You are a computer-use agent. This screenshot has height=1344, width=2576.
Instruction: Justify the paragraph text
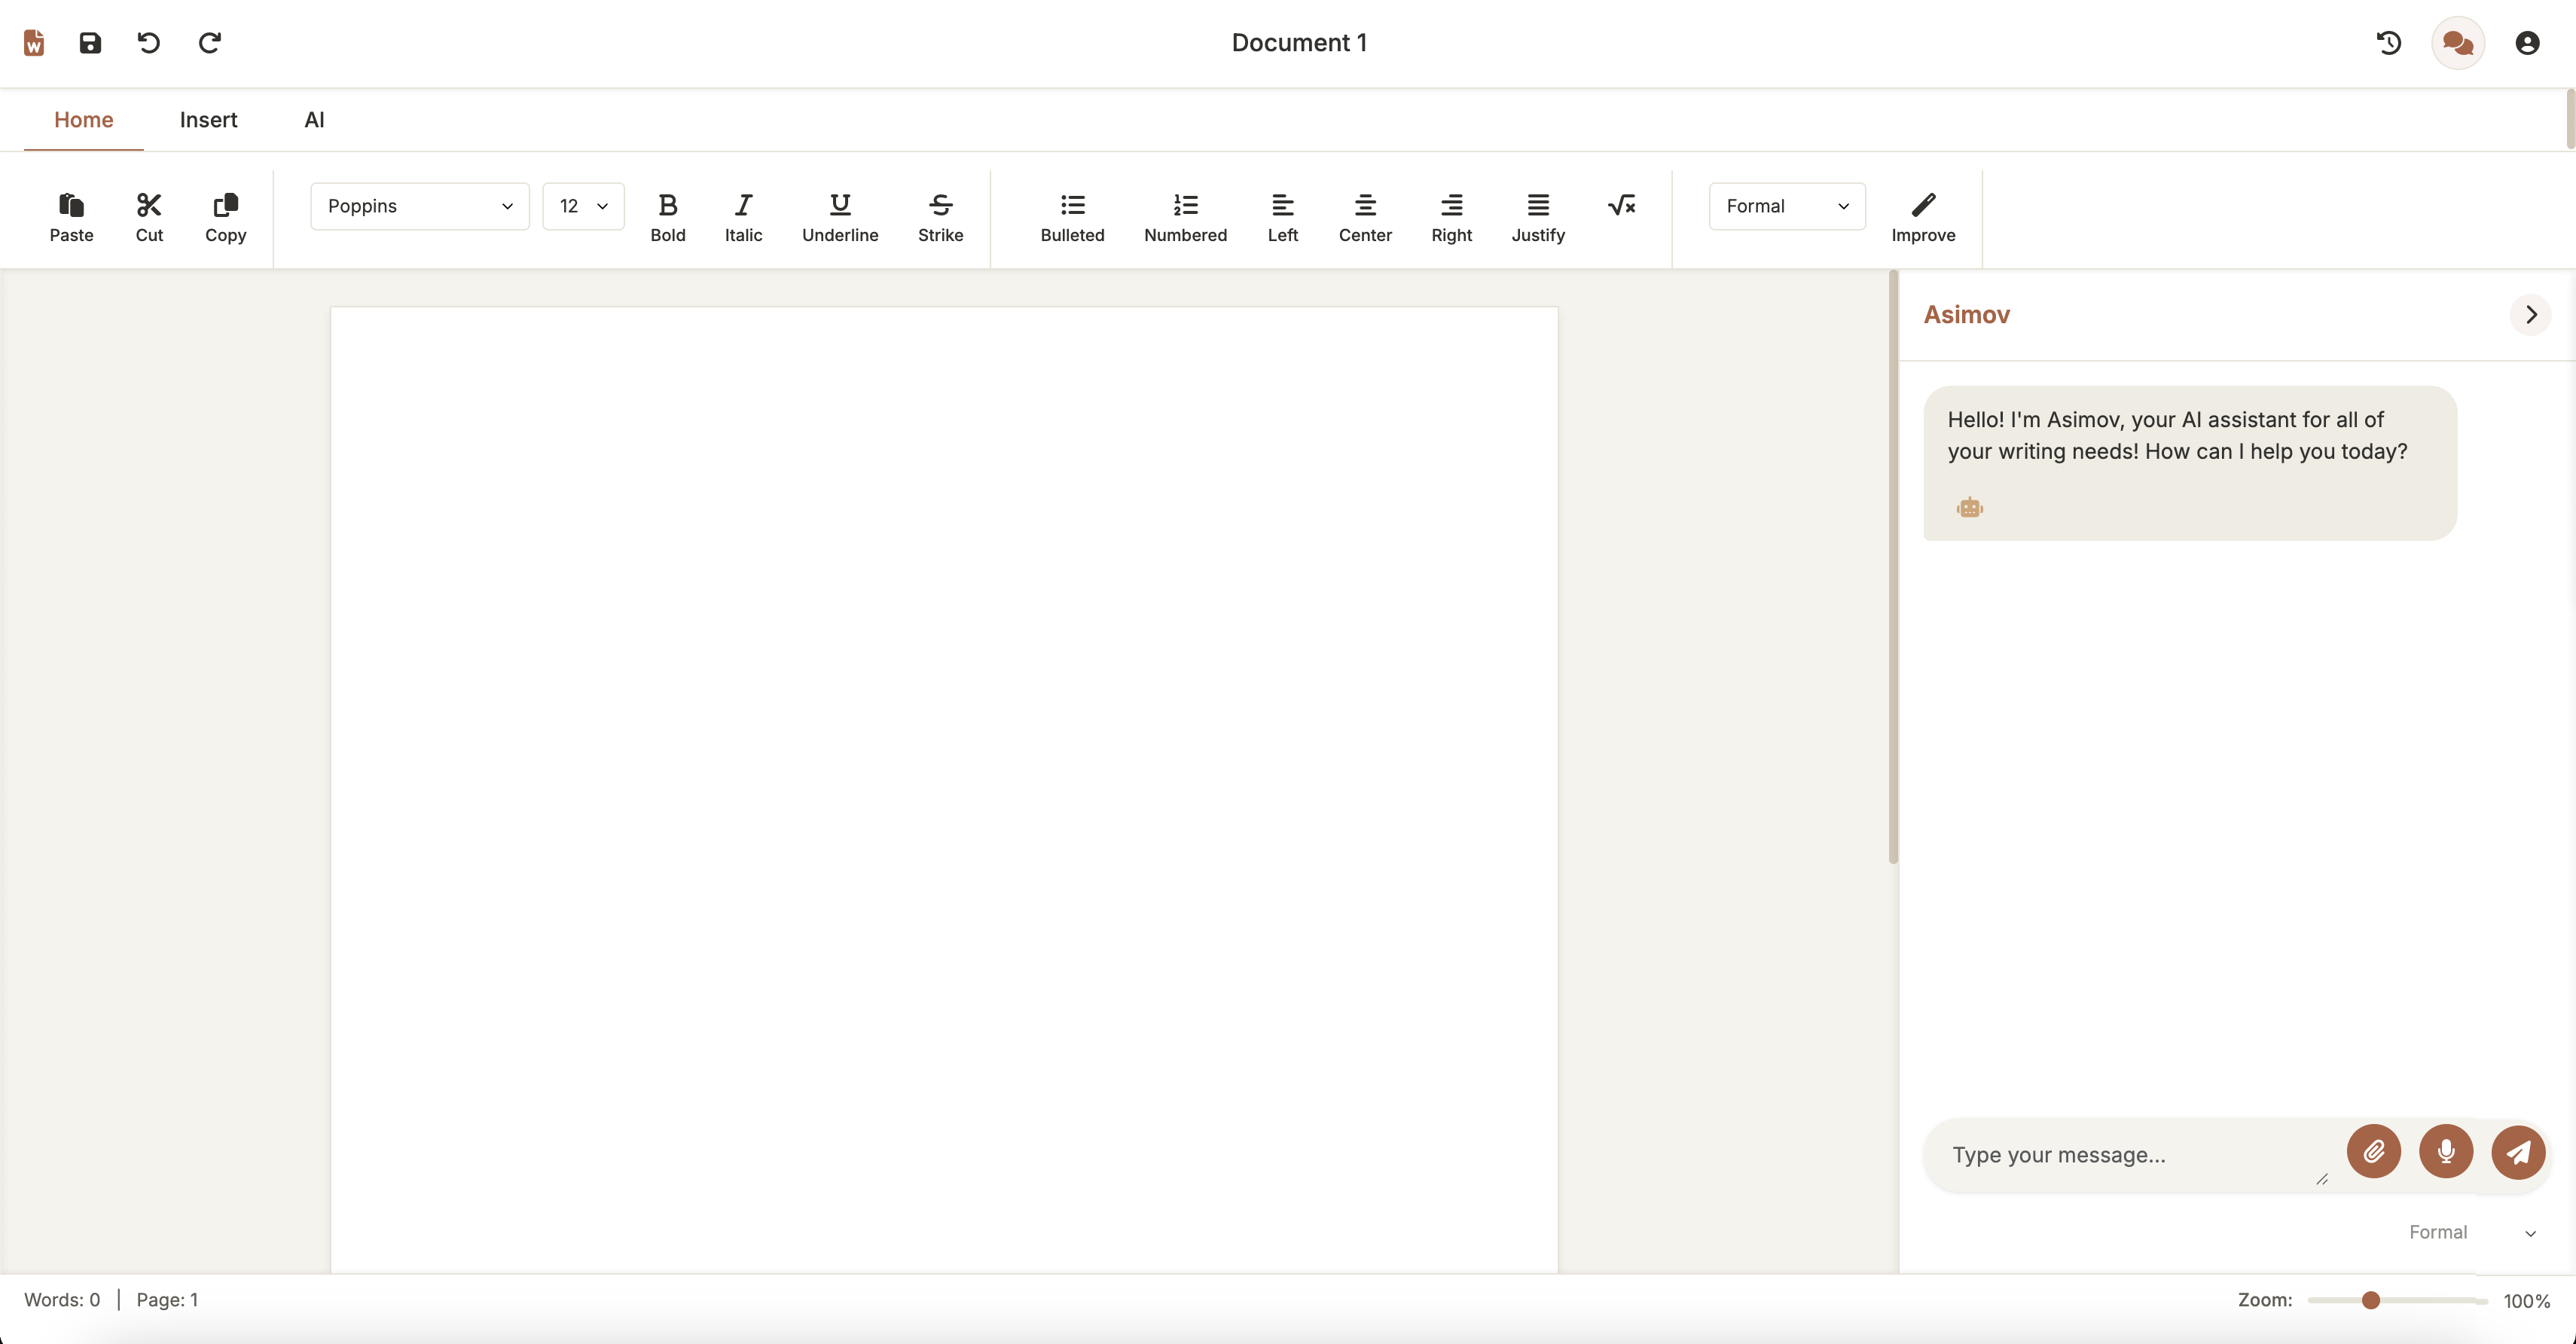[1538, 218]
